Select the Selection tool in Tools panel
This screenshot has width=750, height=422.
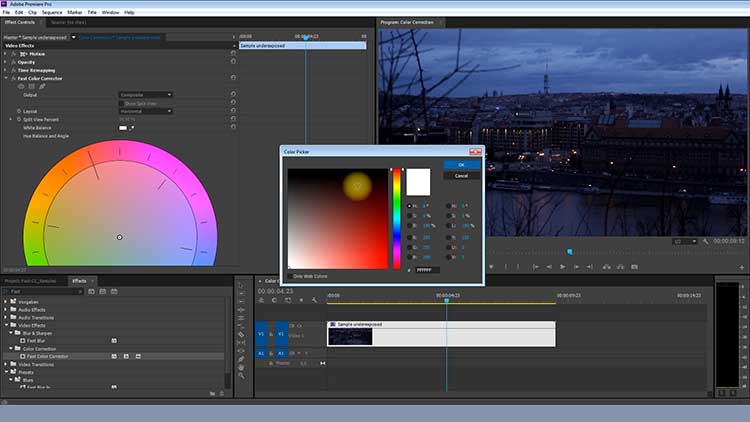tap(241, 286)
